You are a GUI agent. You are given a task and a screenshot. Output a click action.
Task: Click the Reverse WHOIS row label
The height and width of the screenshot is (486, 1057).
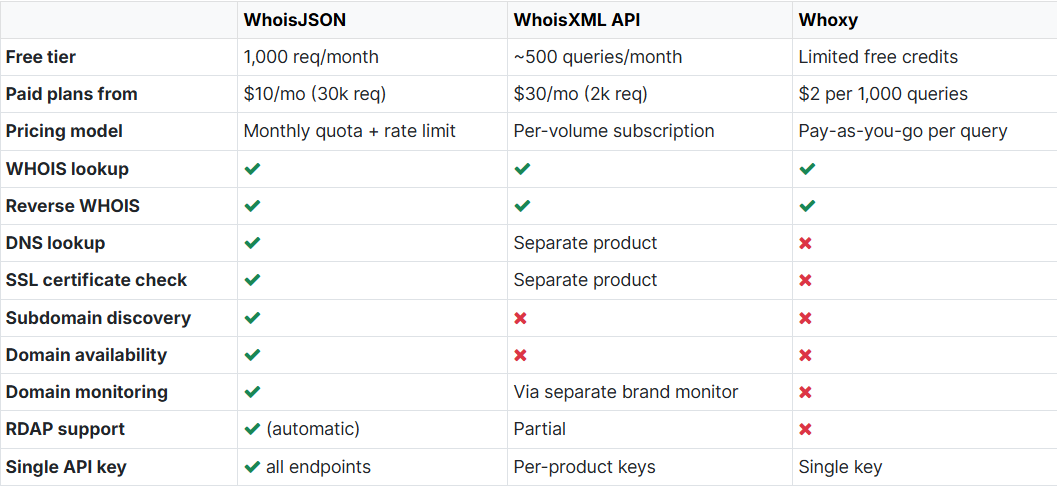point(73,206)
